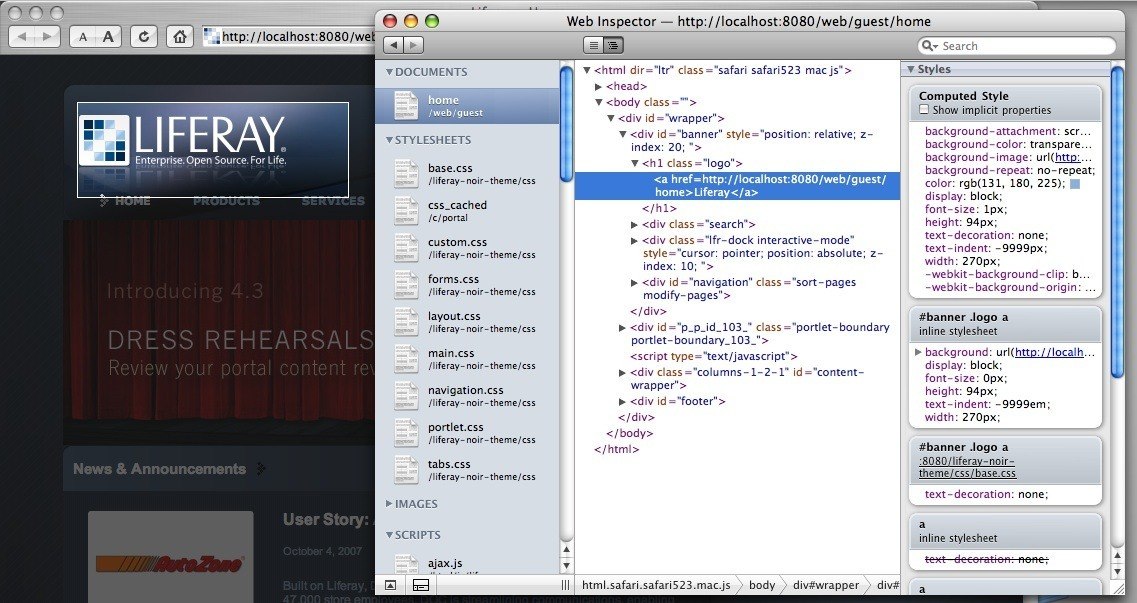1137x603 pixels.
Task: Open the custom.css stylesheet
Action: pyautogui.click(x=457, y=242)
